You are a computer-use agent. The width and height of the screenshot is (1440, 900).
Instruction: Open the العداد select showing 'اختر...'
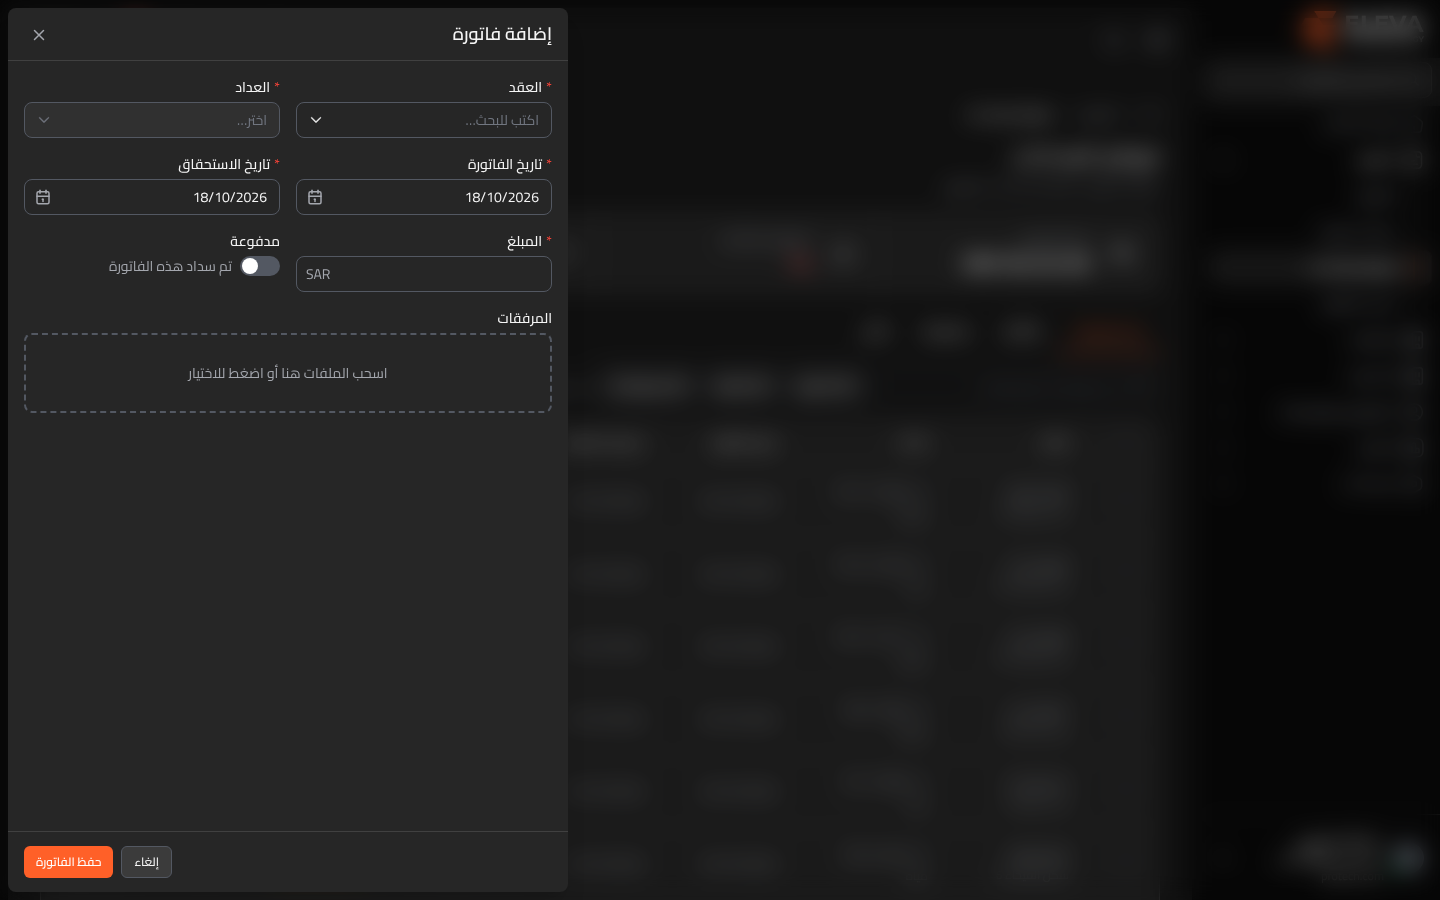[x=152, y=120]
